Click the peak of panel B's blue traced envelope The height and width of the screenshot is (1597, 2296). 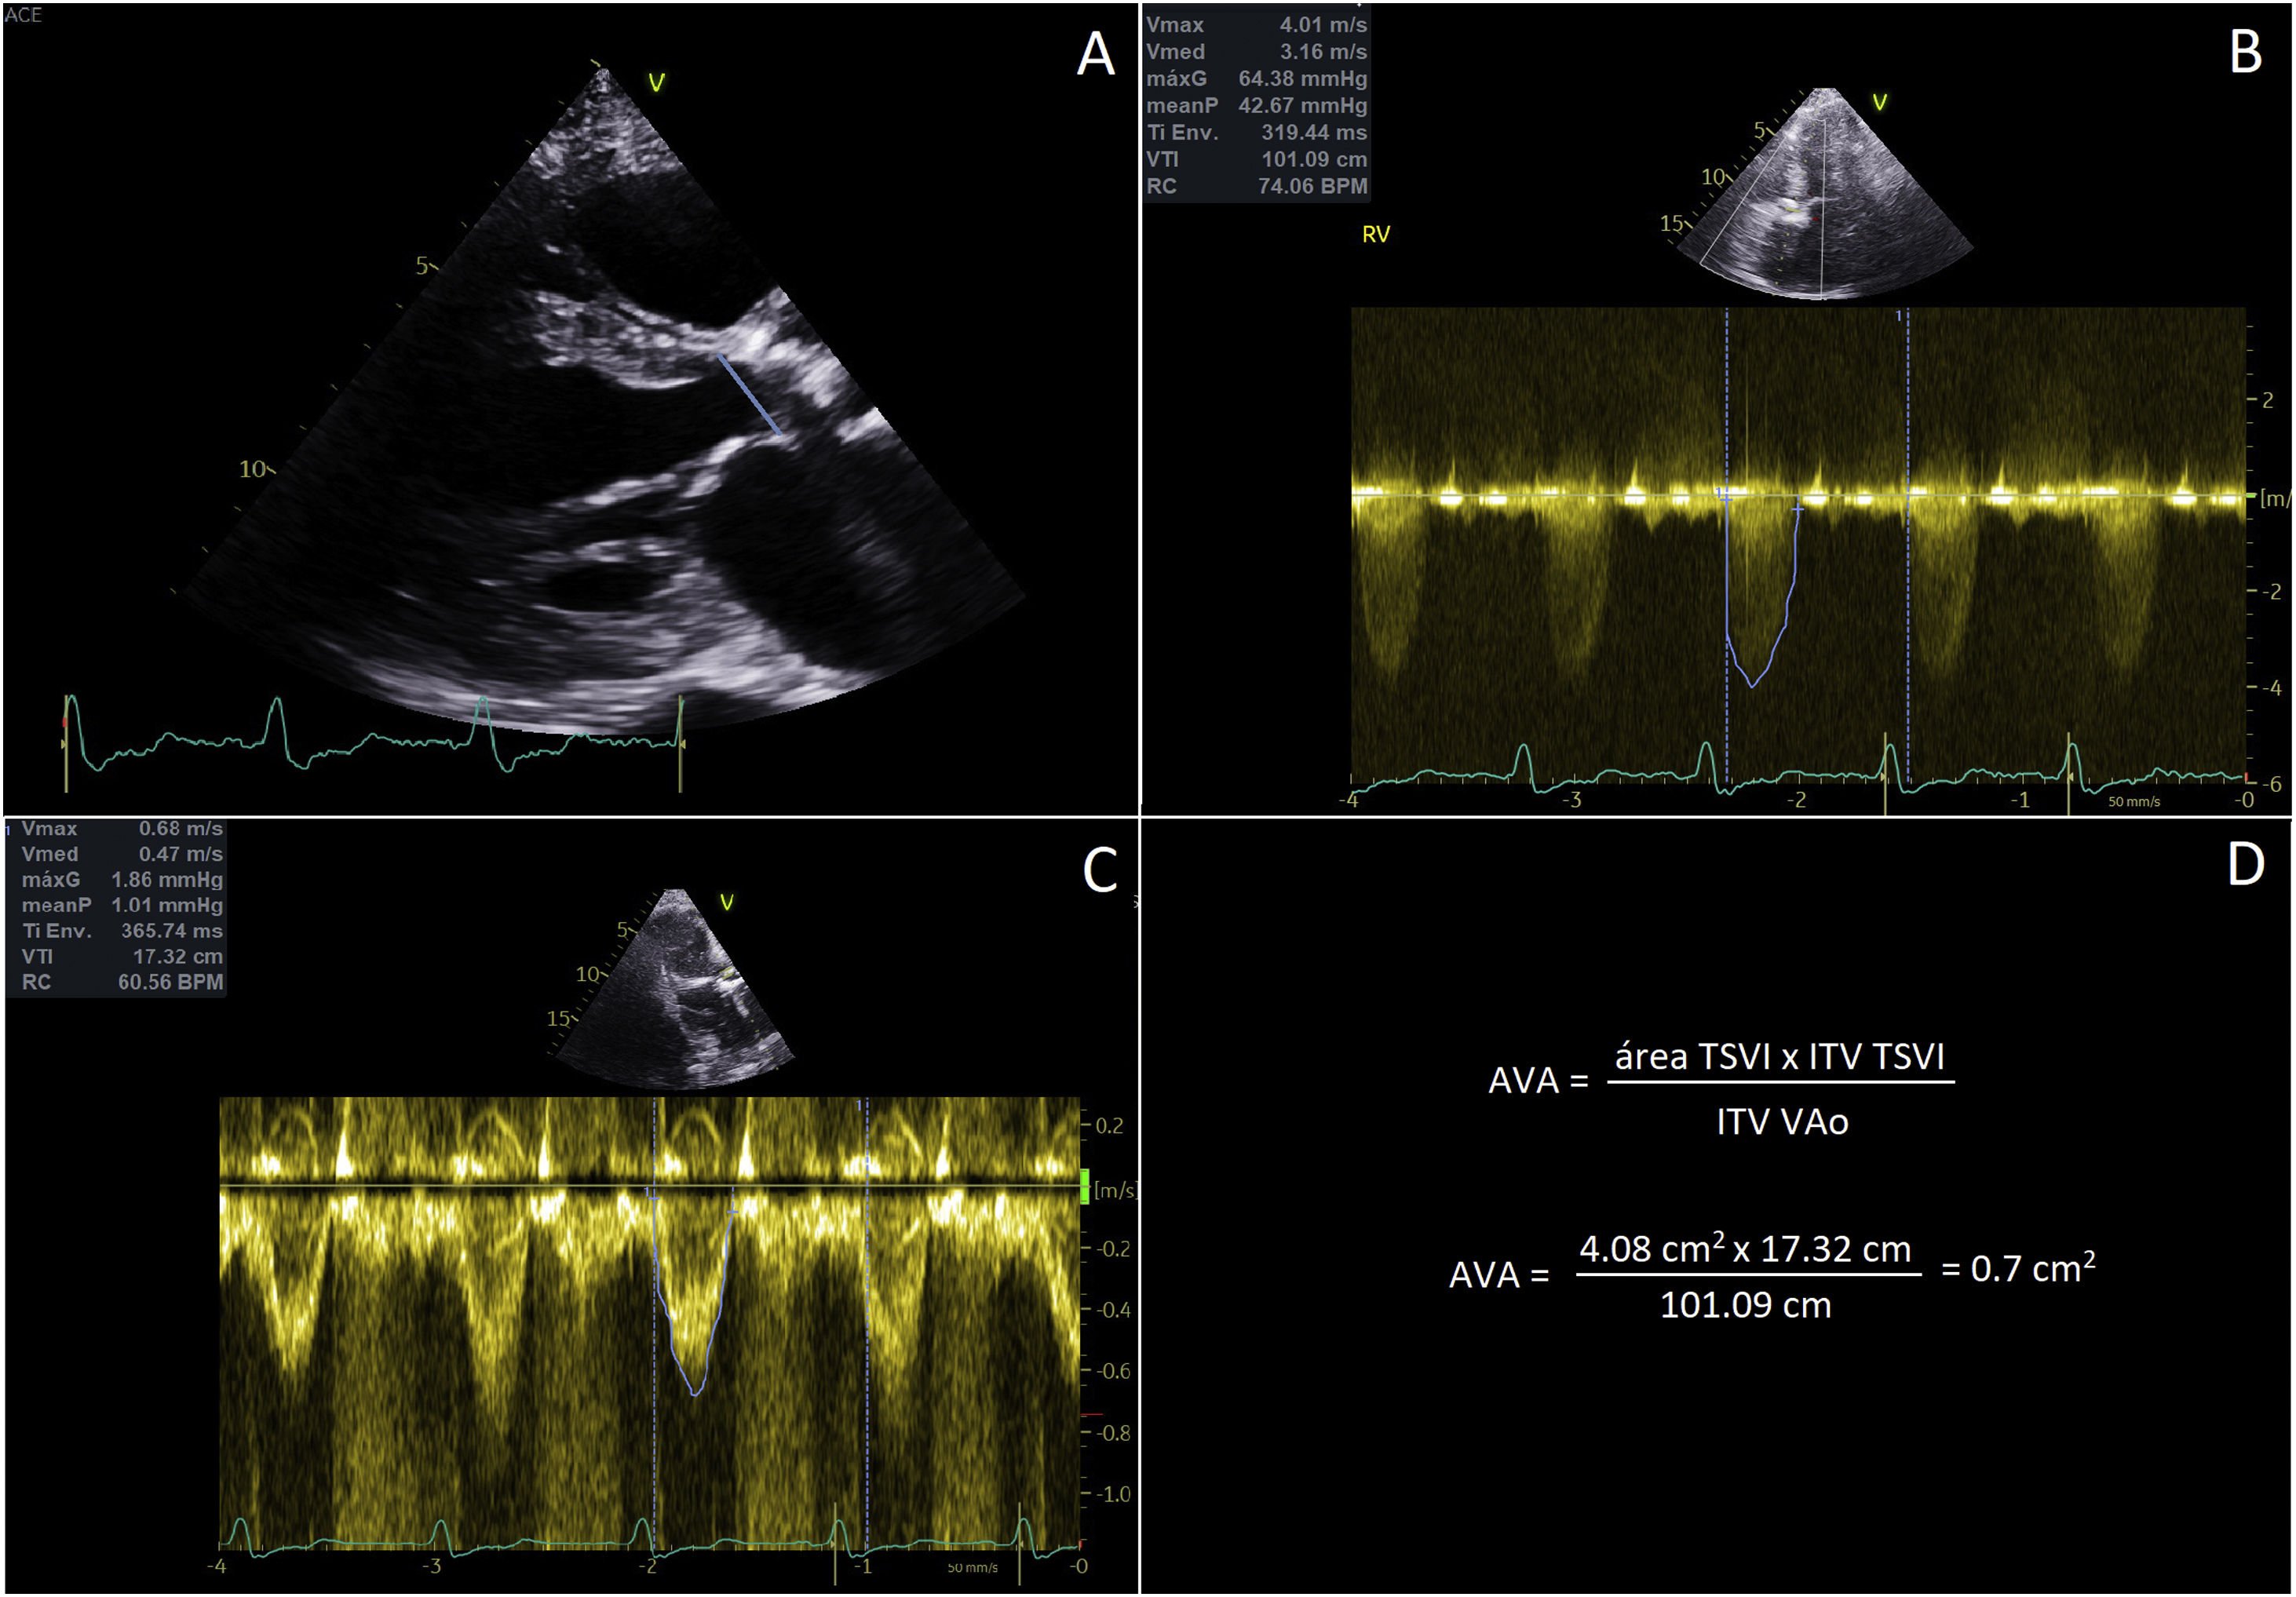[x=1751, y=686]
